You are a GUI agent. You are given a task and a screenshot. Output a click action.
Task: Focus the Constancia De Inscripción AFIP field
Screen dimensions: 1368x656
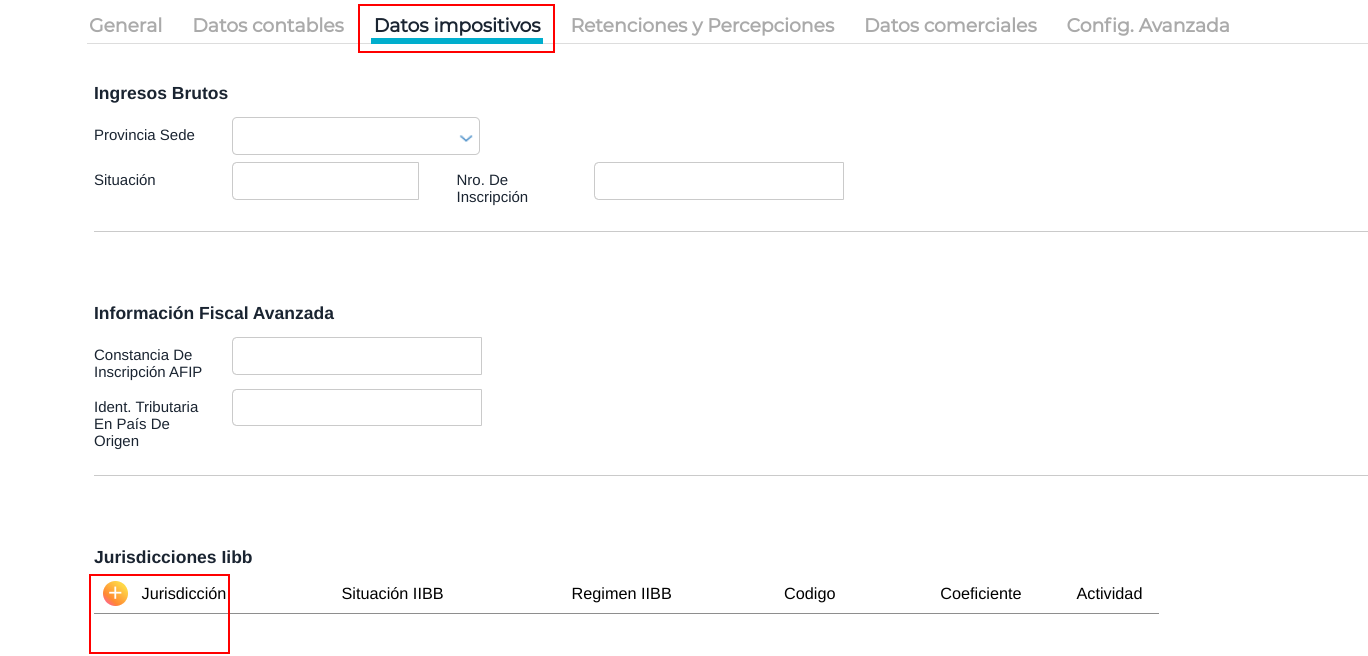[x=356, y=356]
